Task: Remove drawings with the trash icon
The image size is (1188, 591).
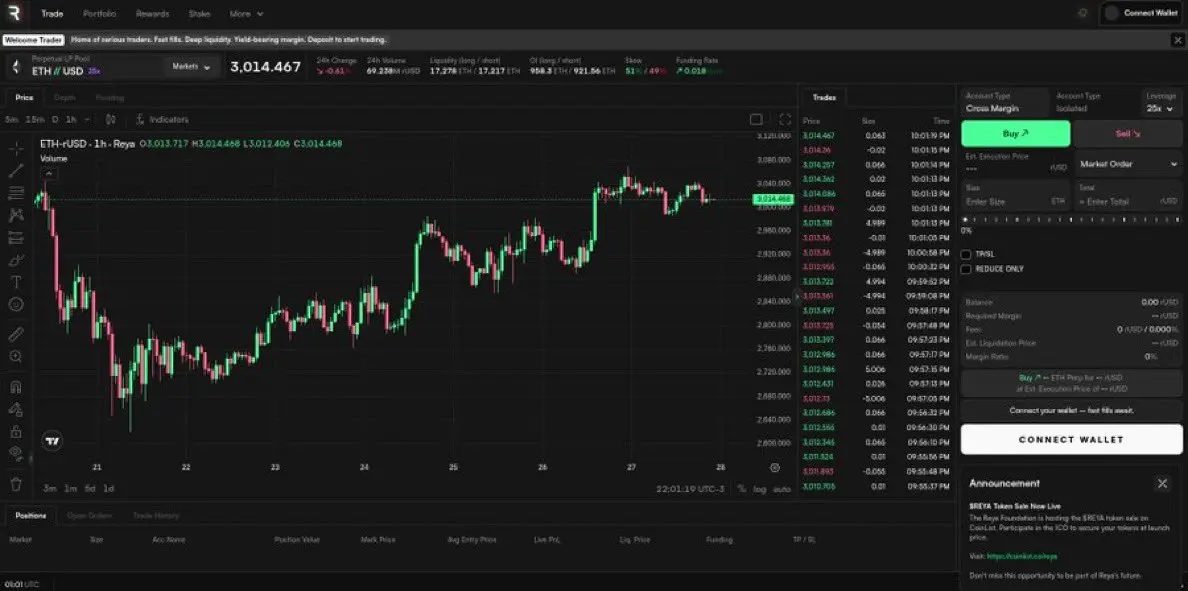Action: pos(15,483)
